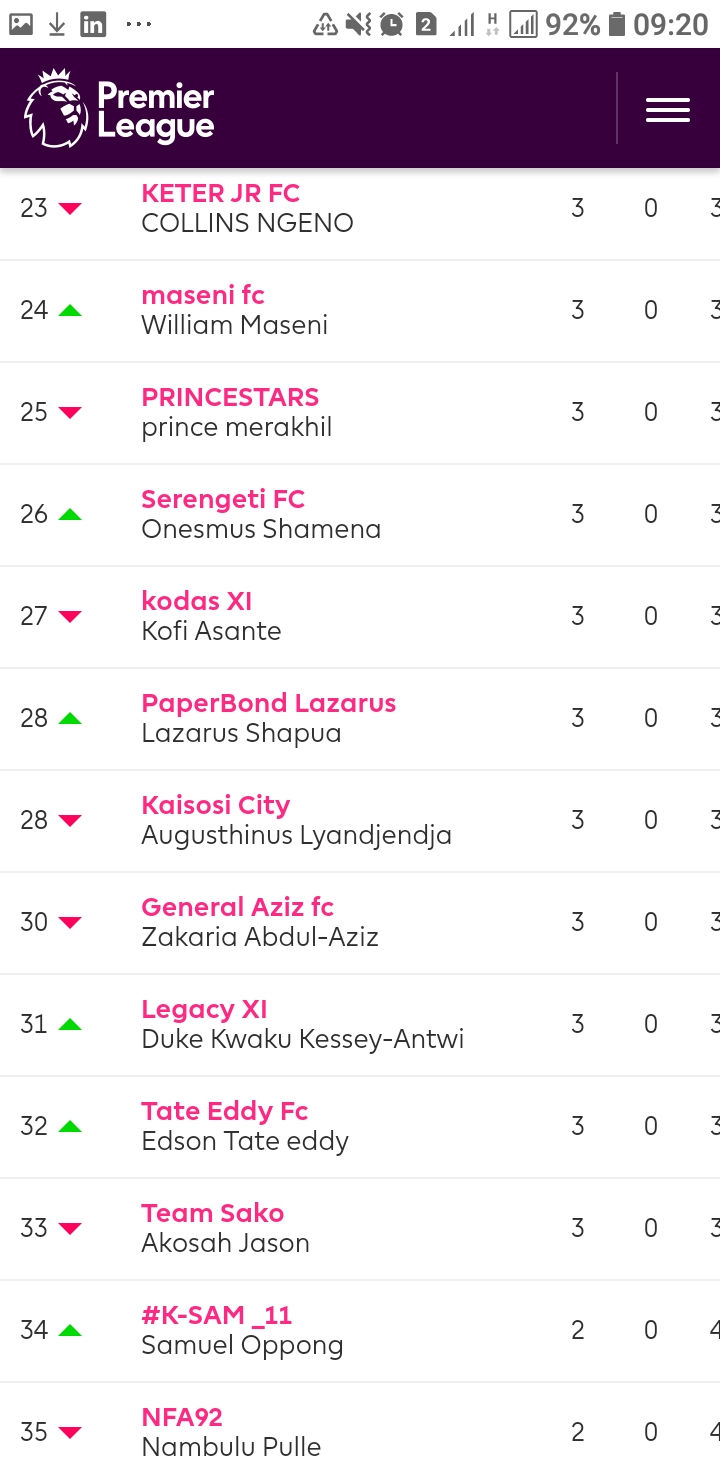
Task: Click the Premier League lion logo
Action: 55,109
